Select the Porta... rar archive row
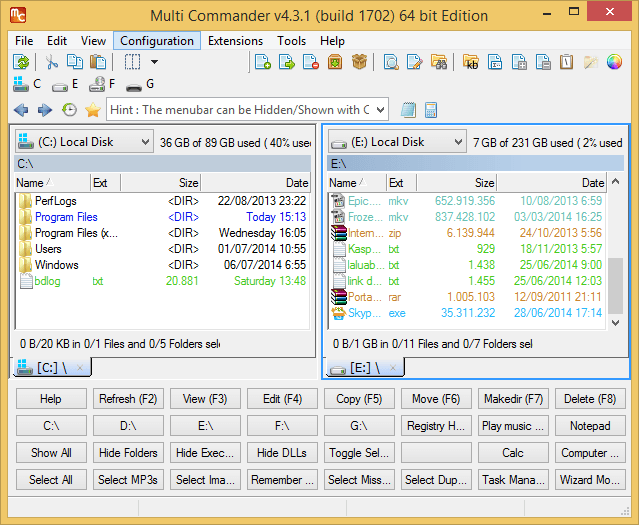 (x=467, y=297)
